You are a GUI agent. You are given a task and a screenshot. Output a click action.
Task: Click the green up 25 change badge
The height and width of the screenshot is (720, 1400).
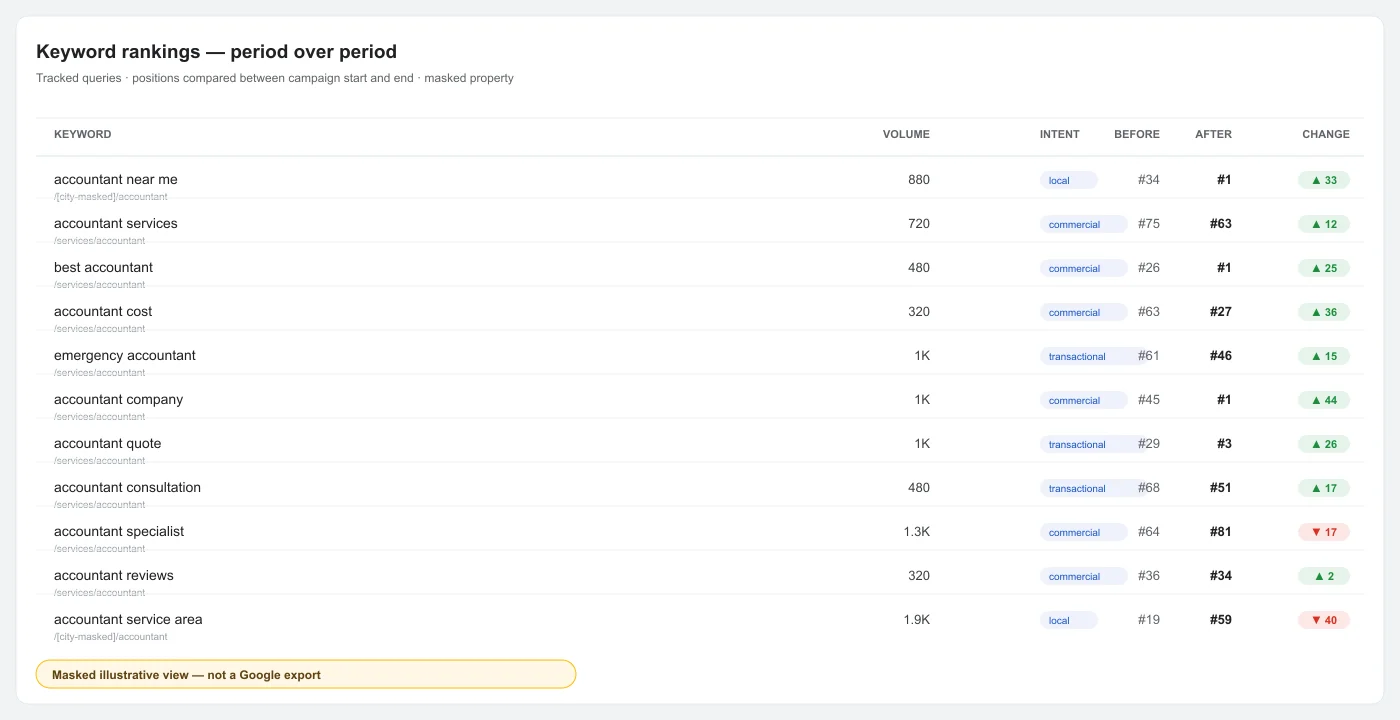coord(1324,268)
